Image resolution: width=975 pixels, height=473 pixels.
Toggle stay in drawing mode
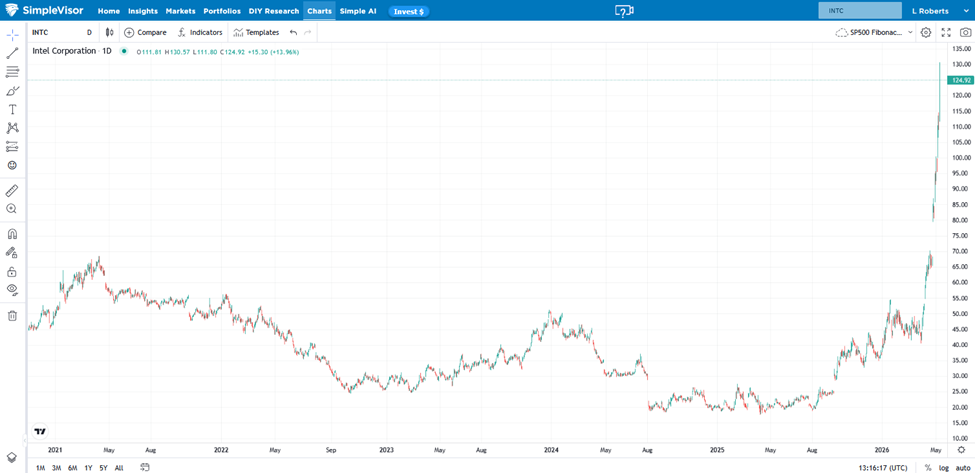tap(12, 253)
